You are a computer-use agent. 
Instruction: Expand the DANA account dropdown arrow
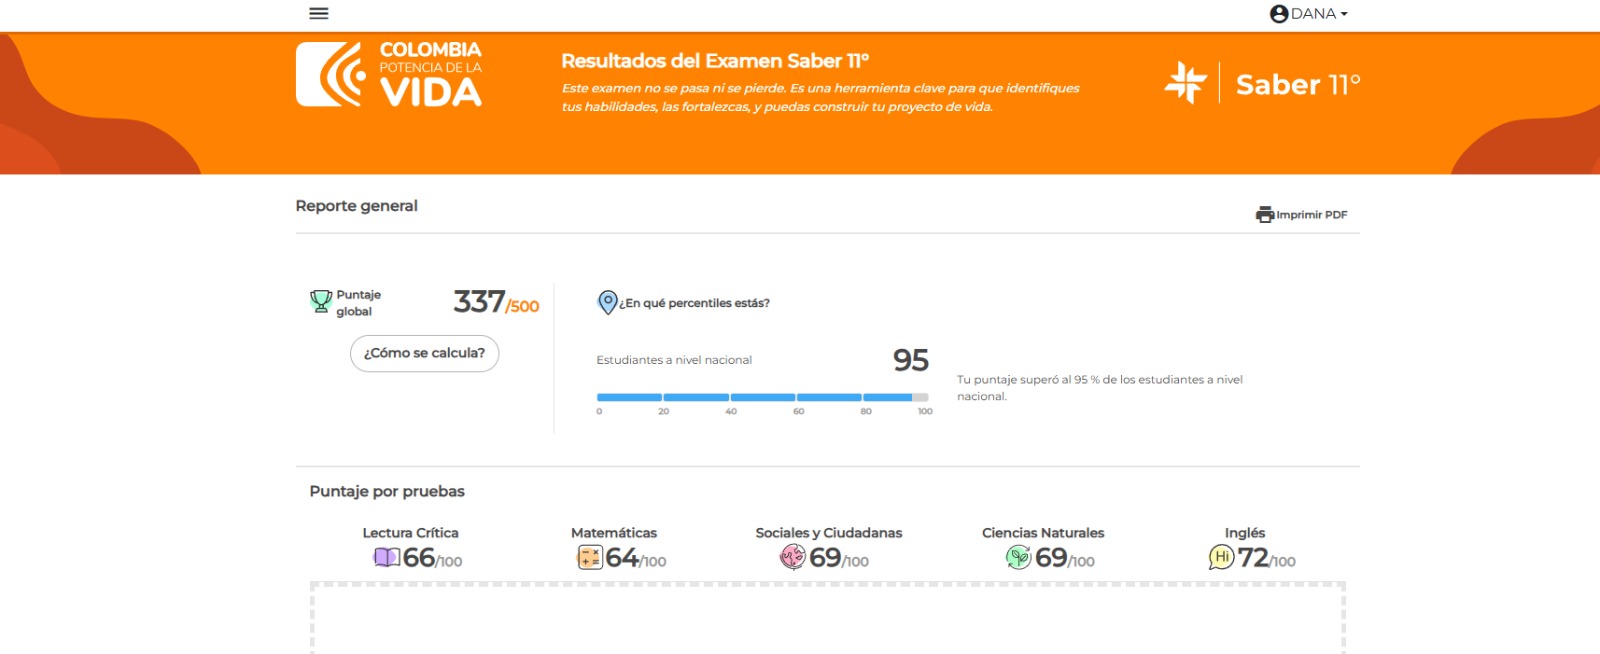click(x=1344, y=14)
